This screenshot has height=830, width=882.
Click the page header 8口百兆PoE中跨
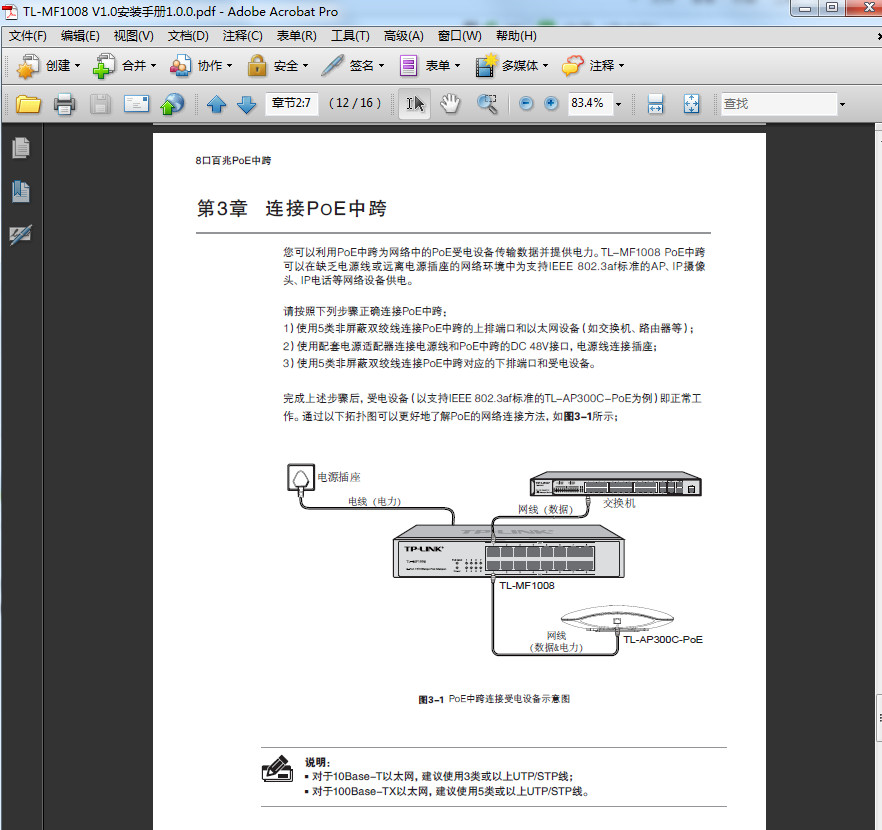[233, 161]
